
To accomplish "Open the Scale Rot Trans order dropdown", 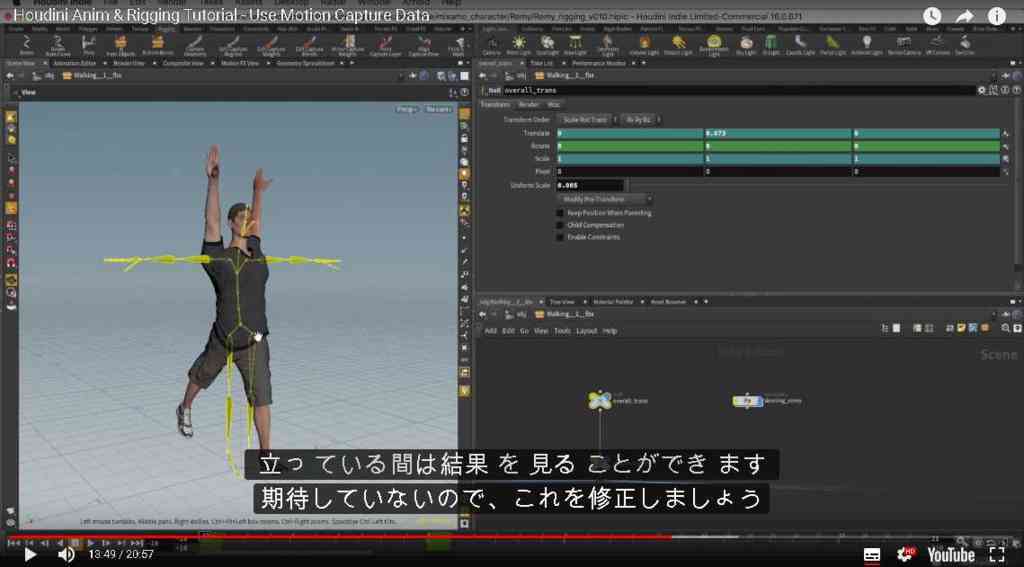I will [587, 120].
